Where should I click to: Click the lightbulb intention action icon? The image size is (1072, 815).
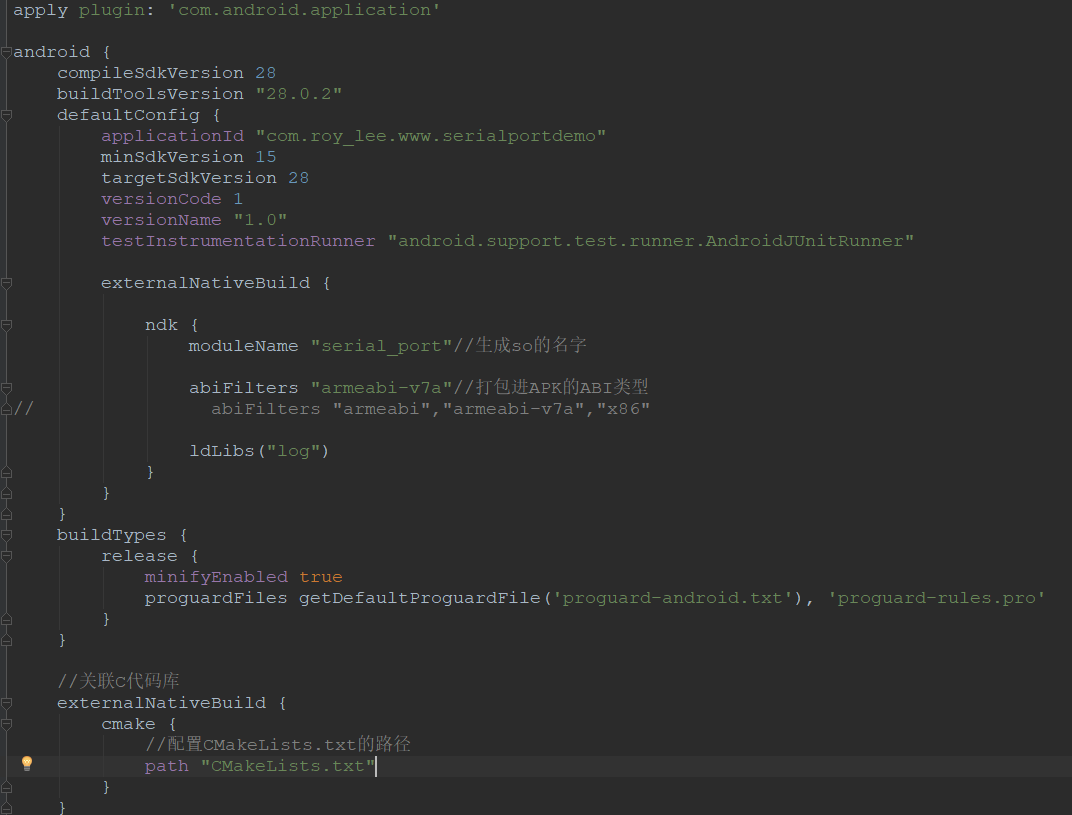[27, 764]
